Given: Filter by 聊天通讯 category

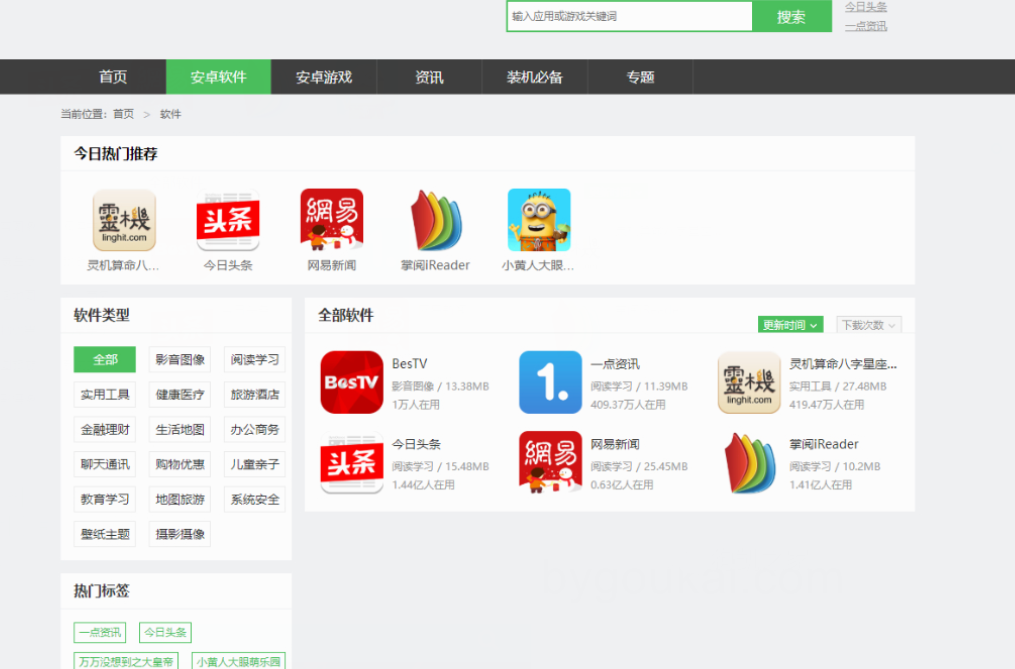Looking at the screenshot, I should [x=105, y=464].
